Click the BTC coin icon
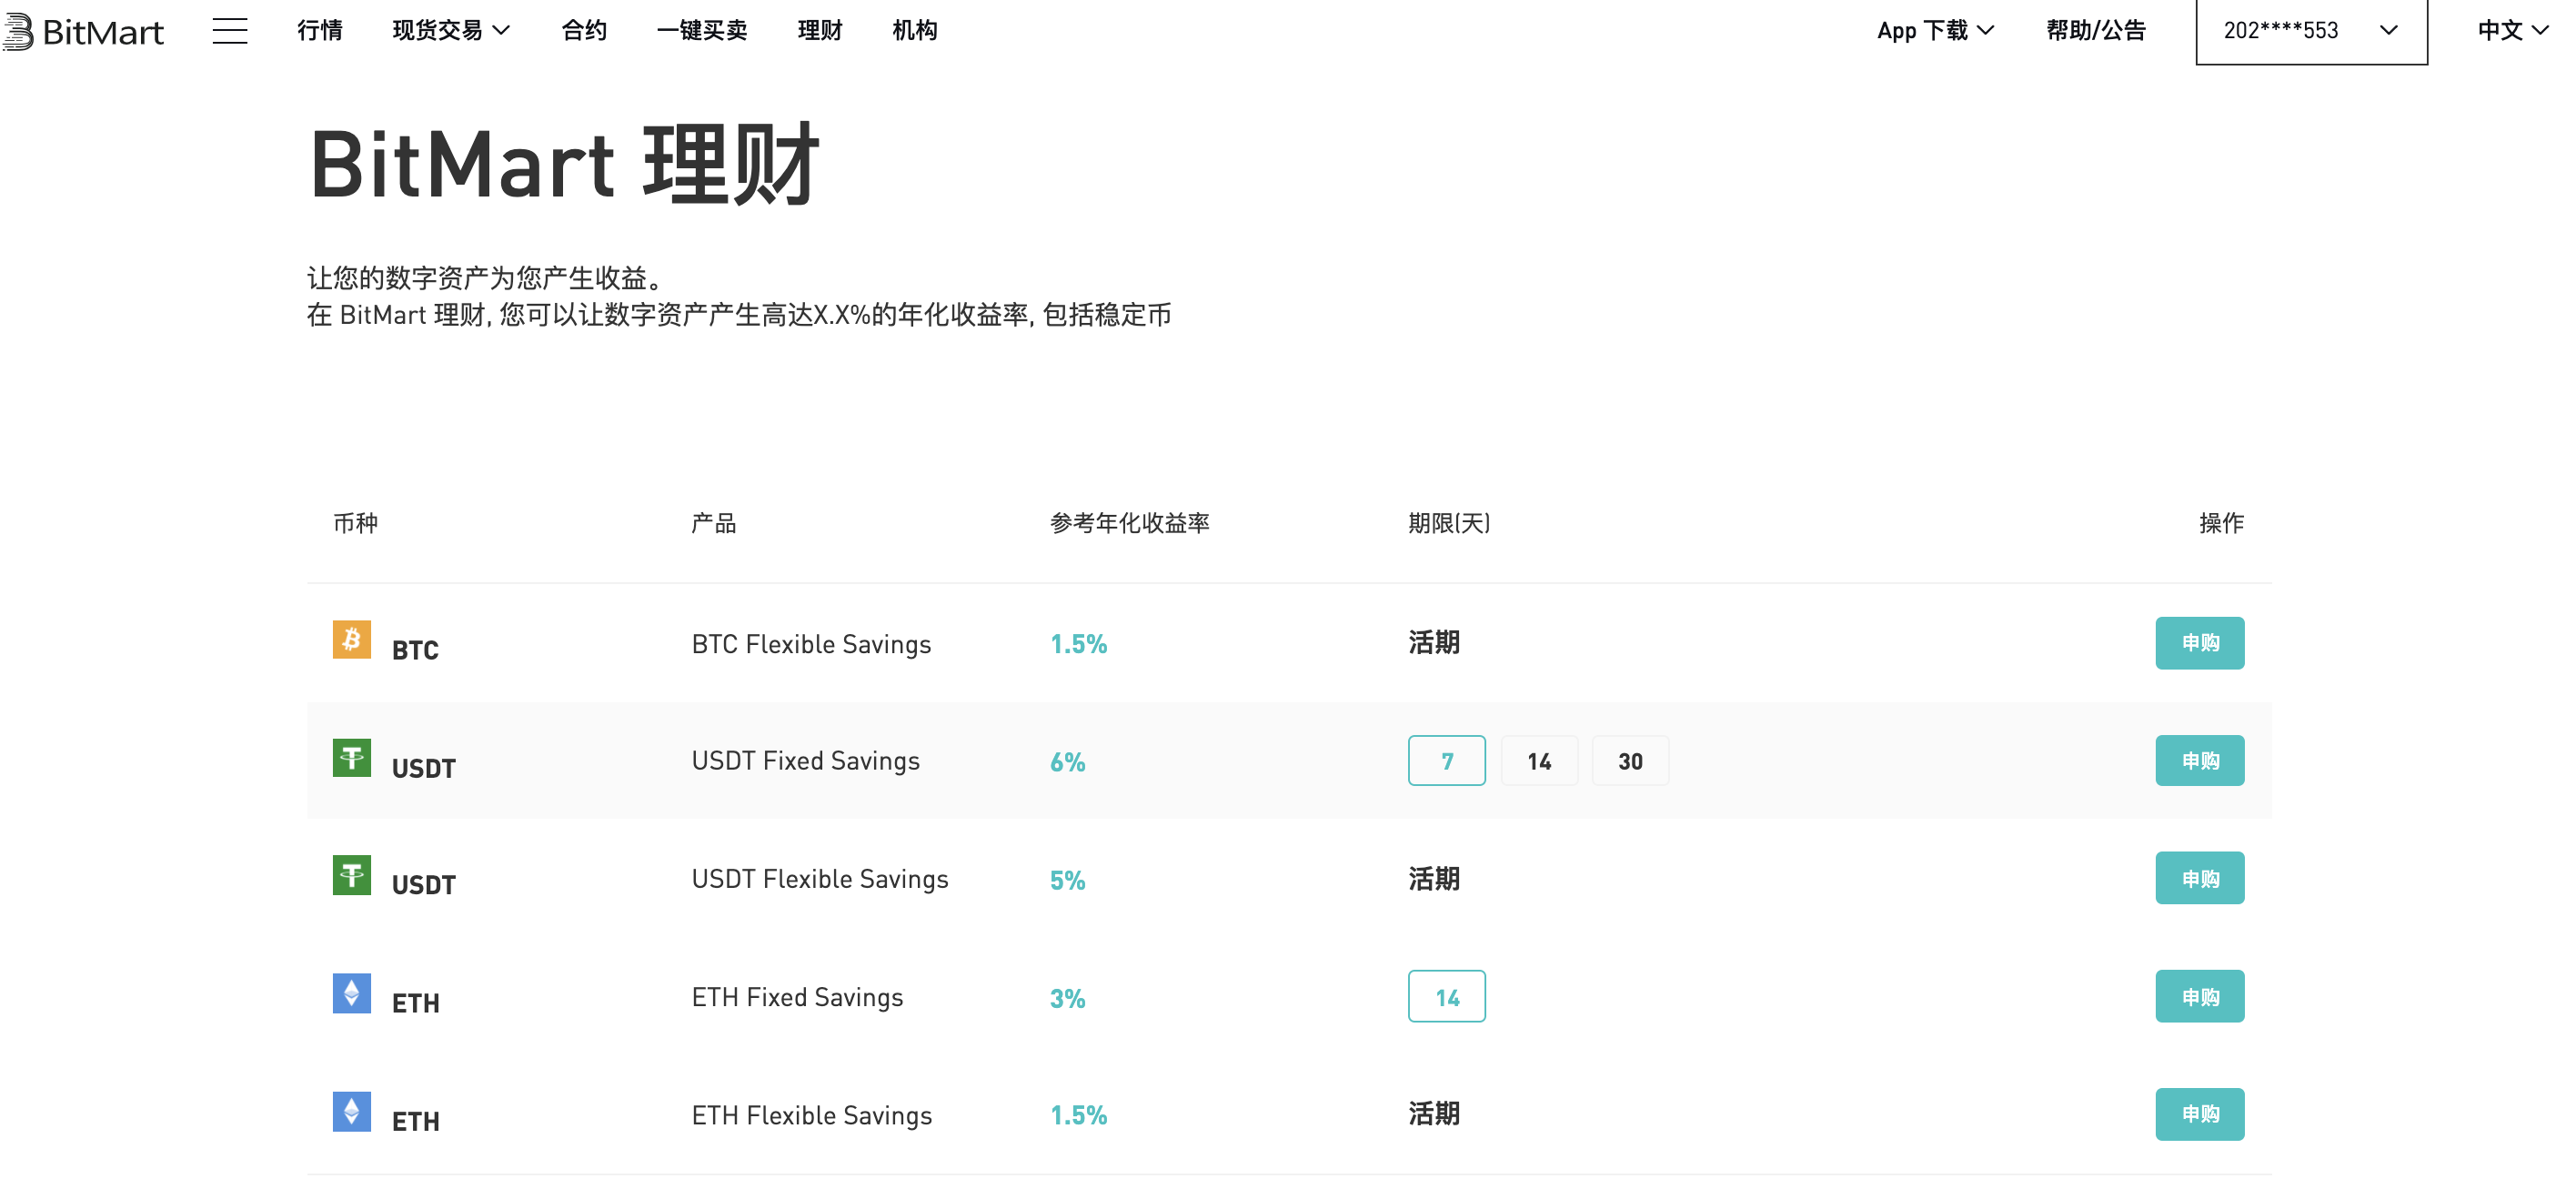This screenshot has width=2576, height=1179. pyautogui.click(x=352, y=639)
